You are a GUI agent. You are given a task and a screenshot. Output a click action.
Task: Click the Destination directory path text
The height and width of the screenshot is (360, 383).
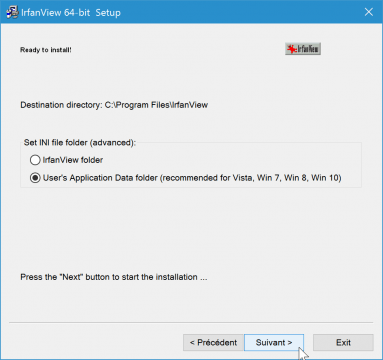pos(114,105)
